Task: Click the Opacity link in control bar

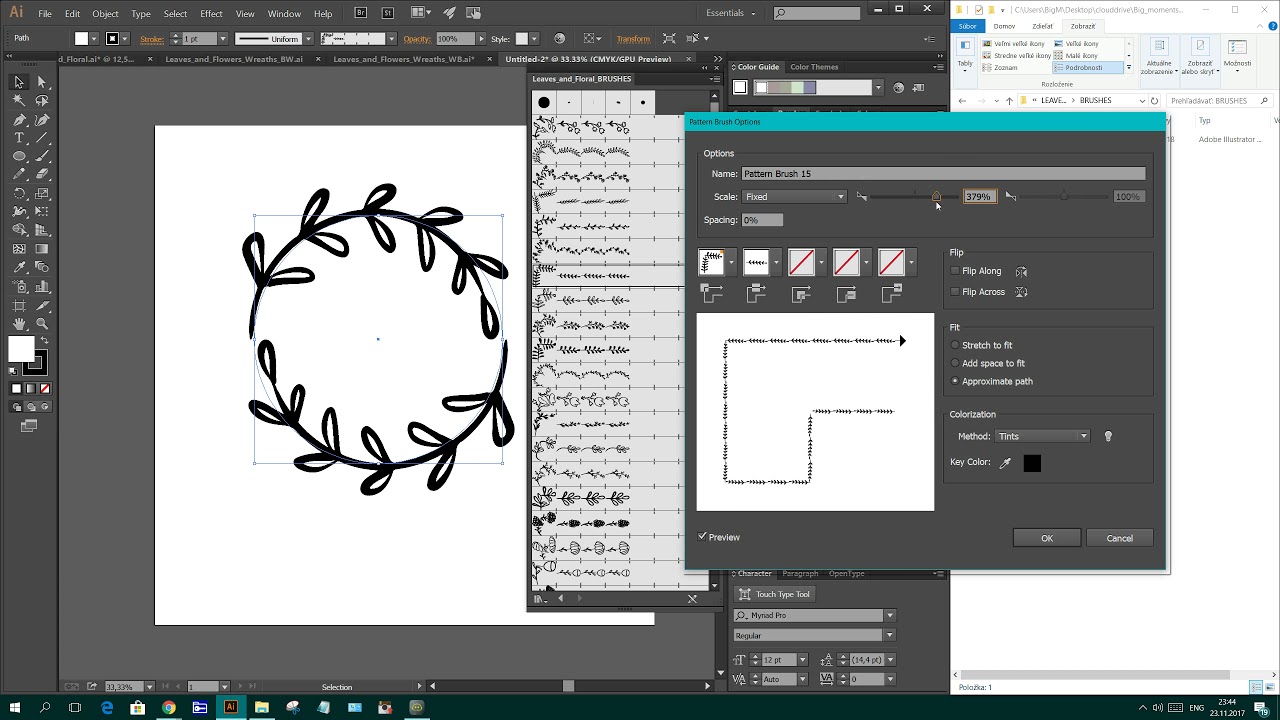Action: point(417,39)
